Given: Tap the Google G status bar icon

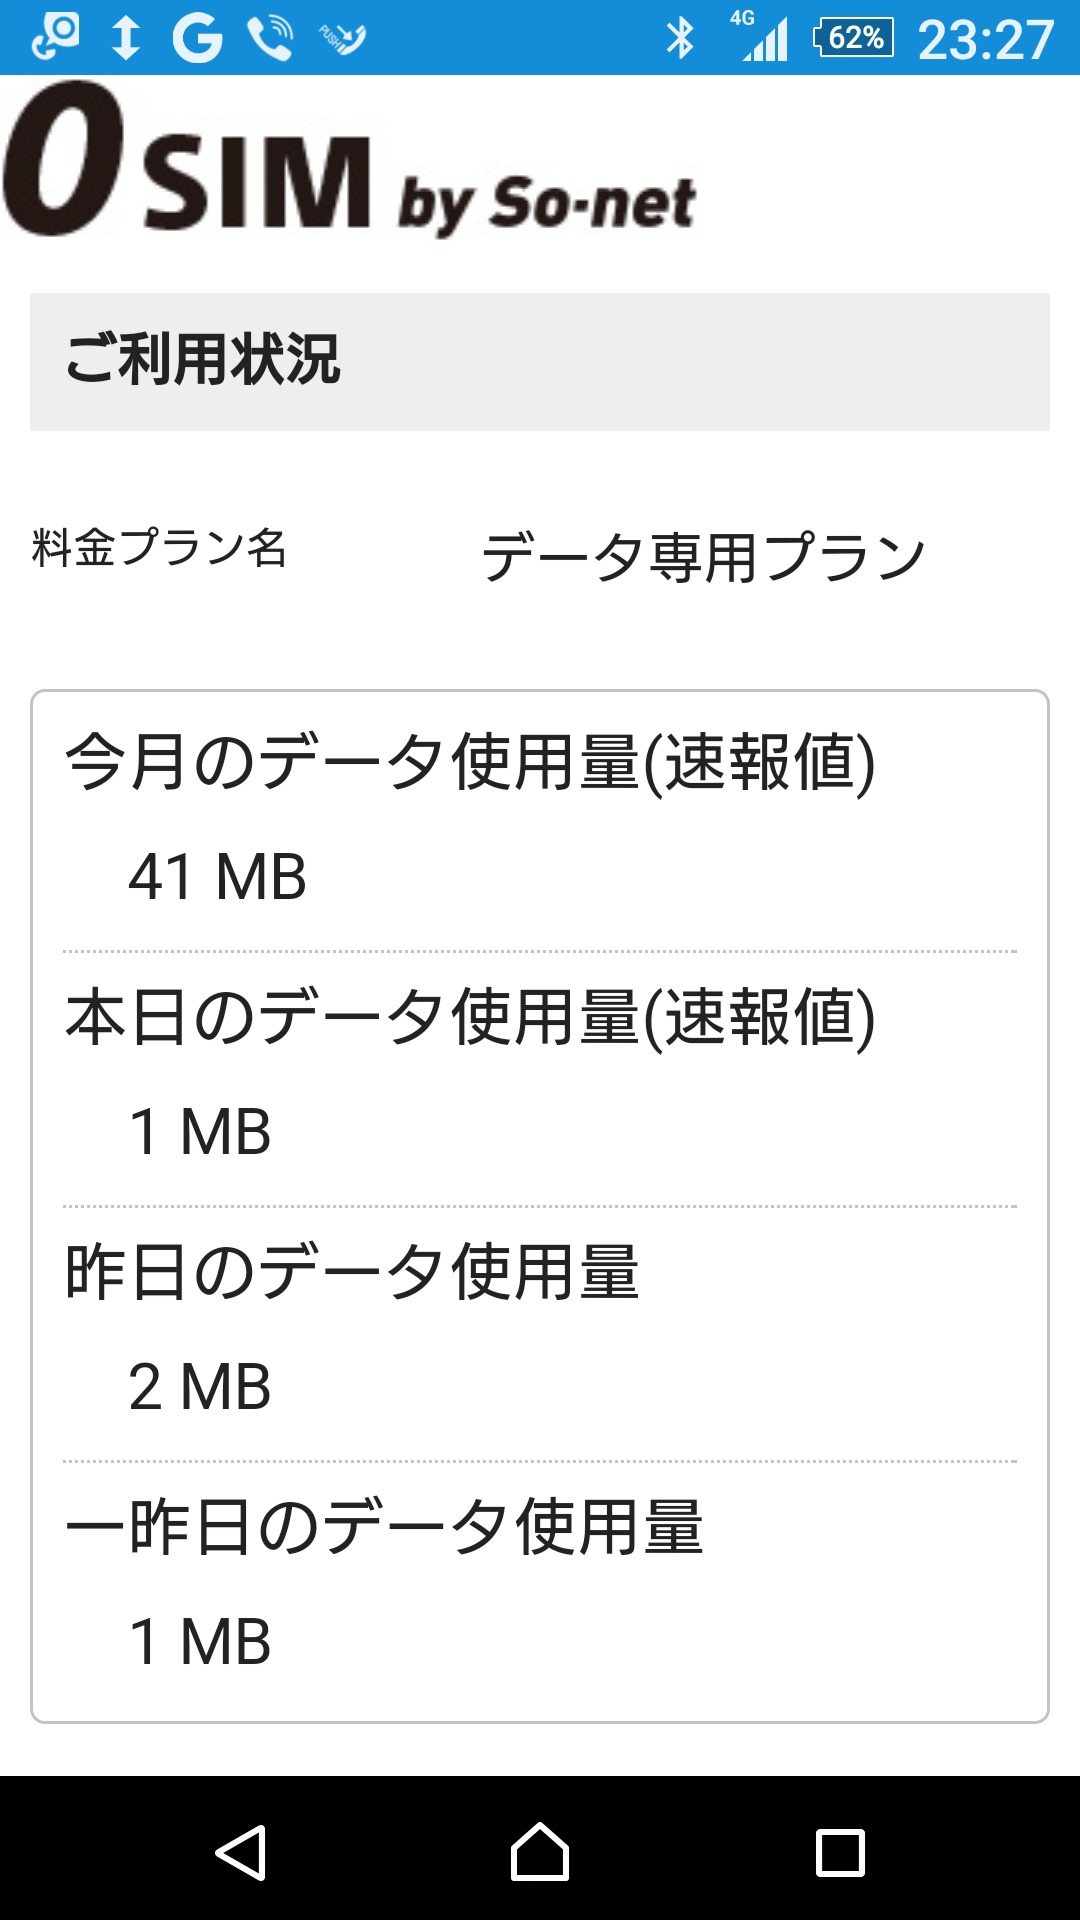Looking at the screenshot, I should tap(197, 39).
